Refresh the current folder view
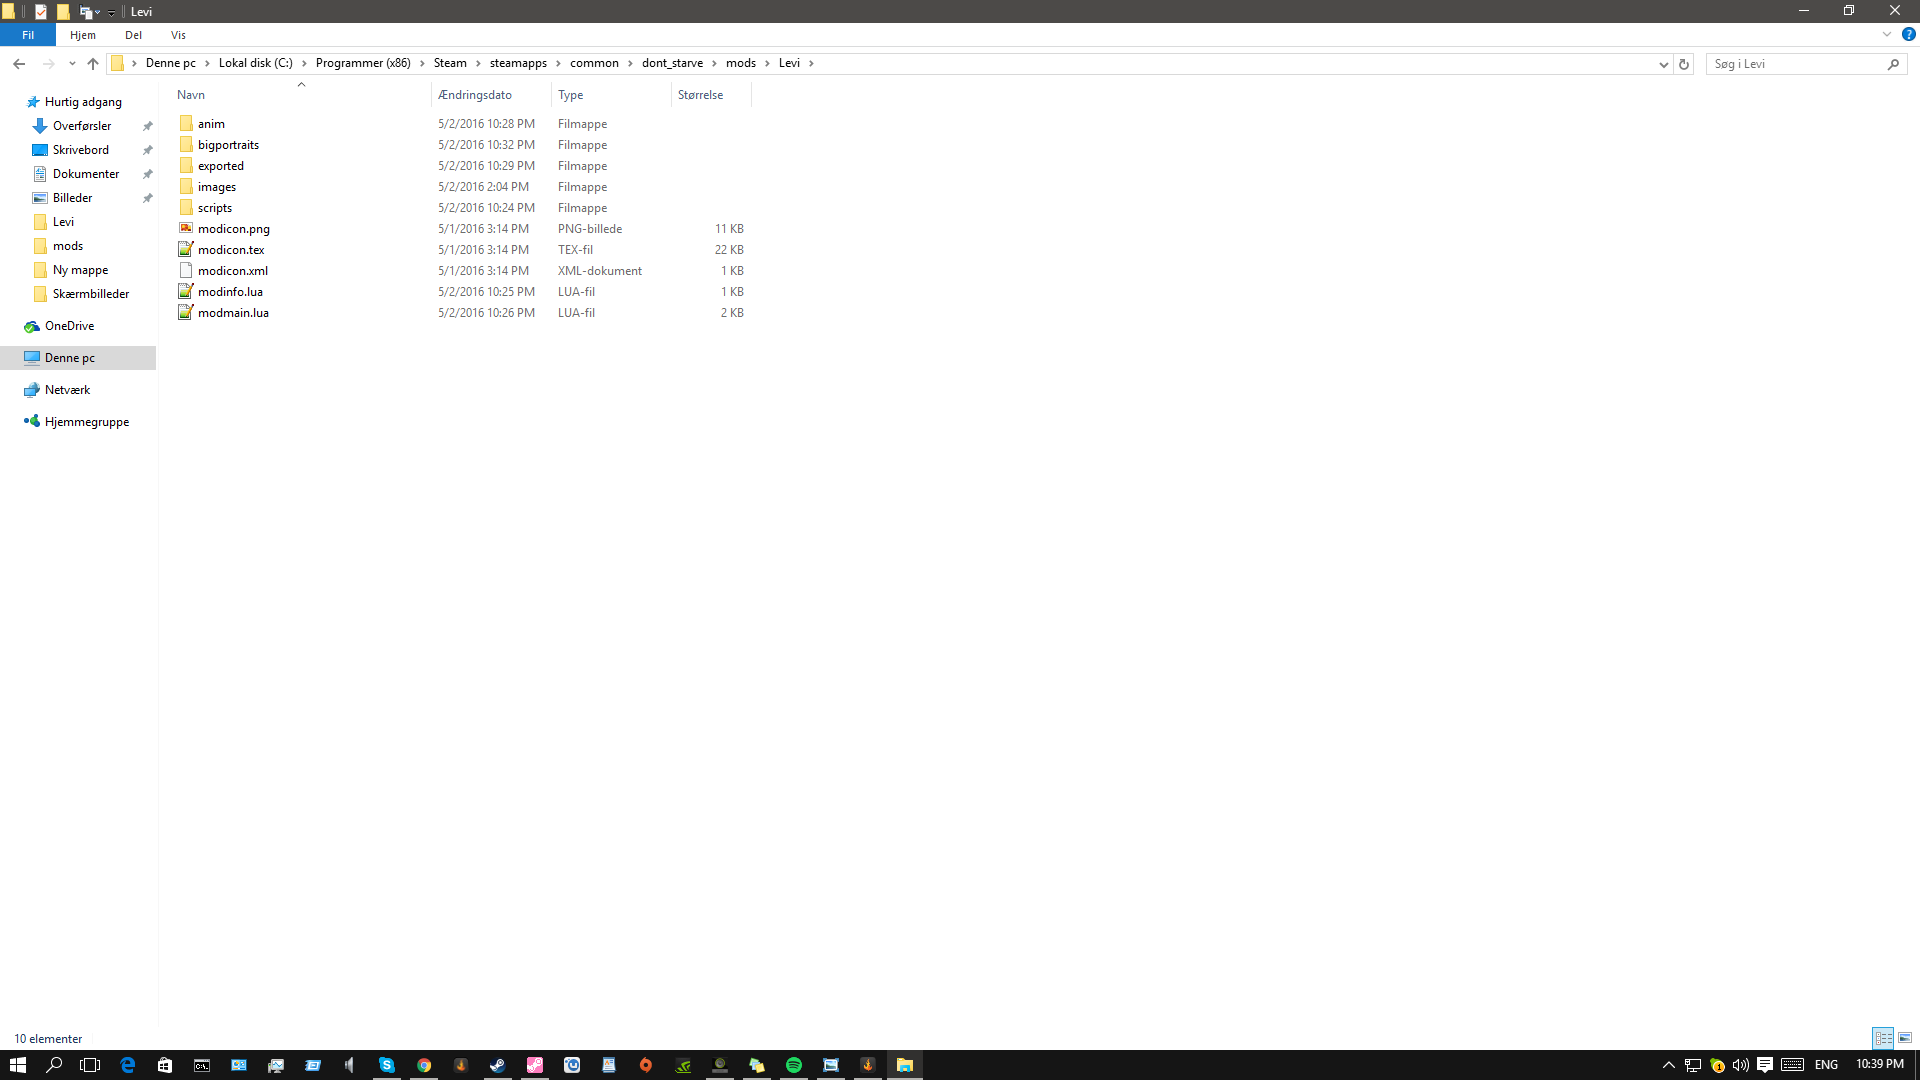The image size is (1920, 1080). click(x=1684, y=64)
